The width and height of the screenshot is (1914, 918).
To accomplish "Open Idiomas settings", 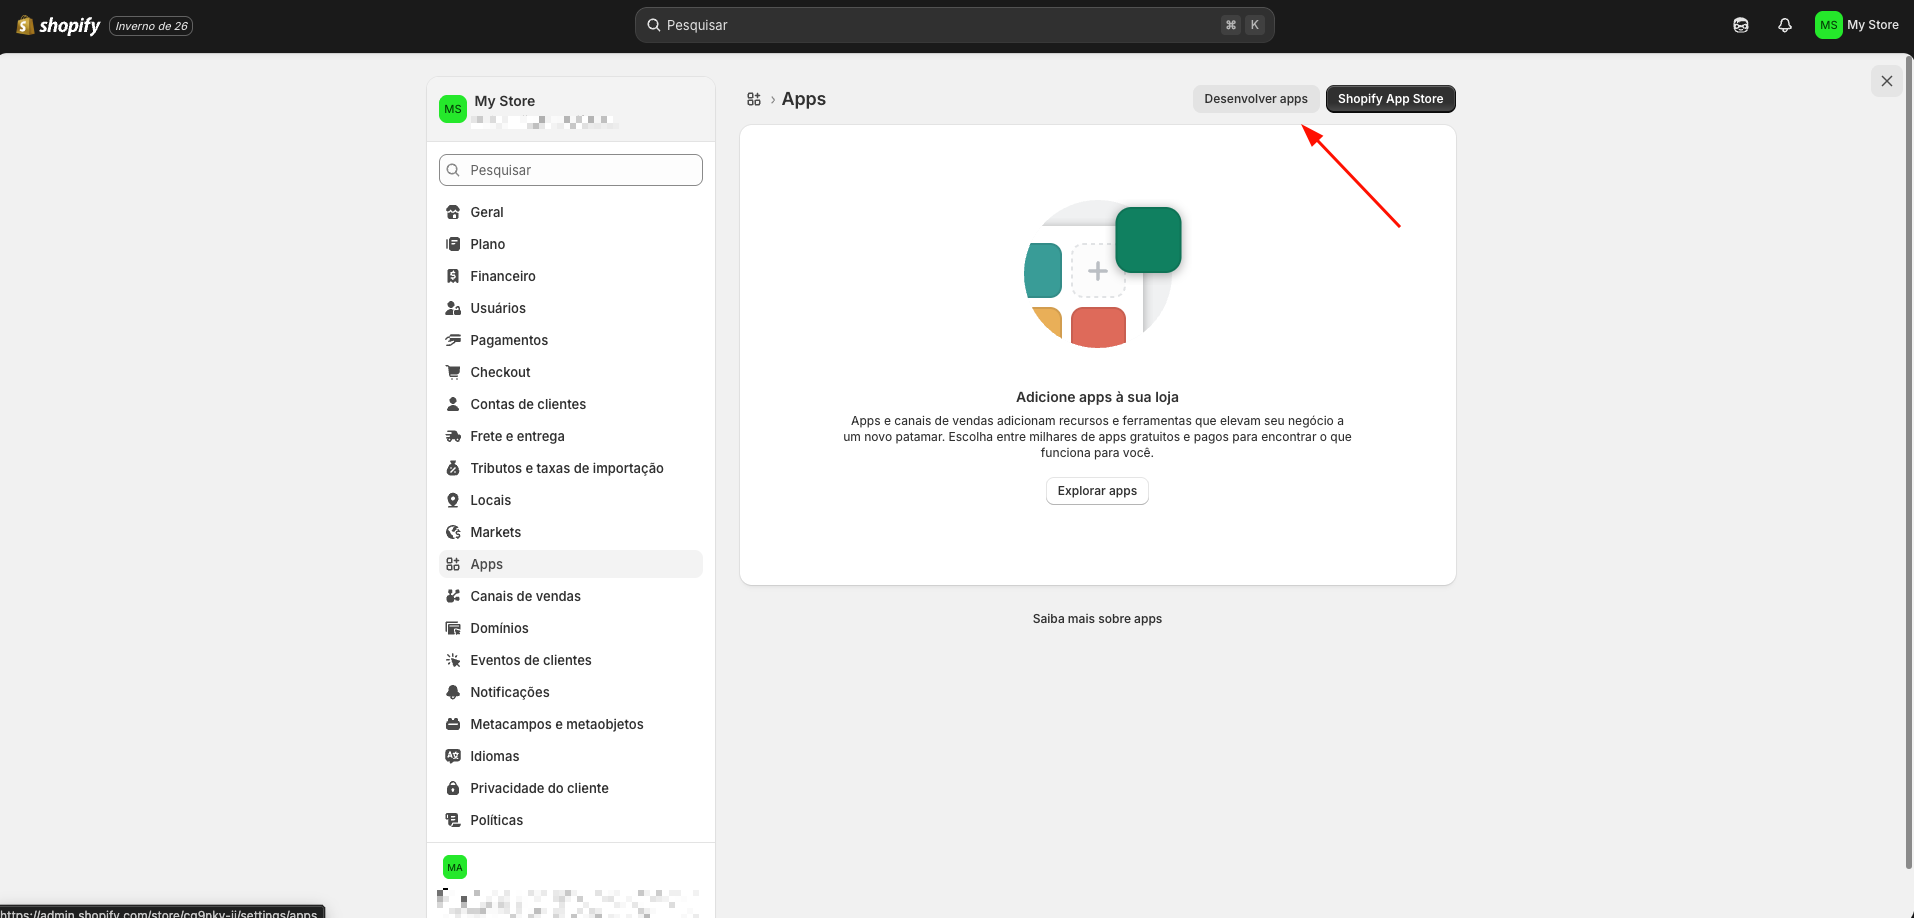I will click(570, 756).
